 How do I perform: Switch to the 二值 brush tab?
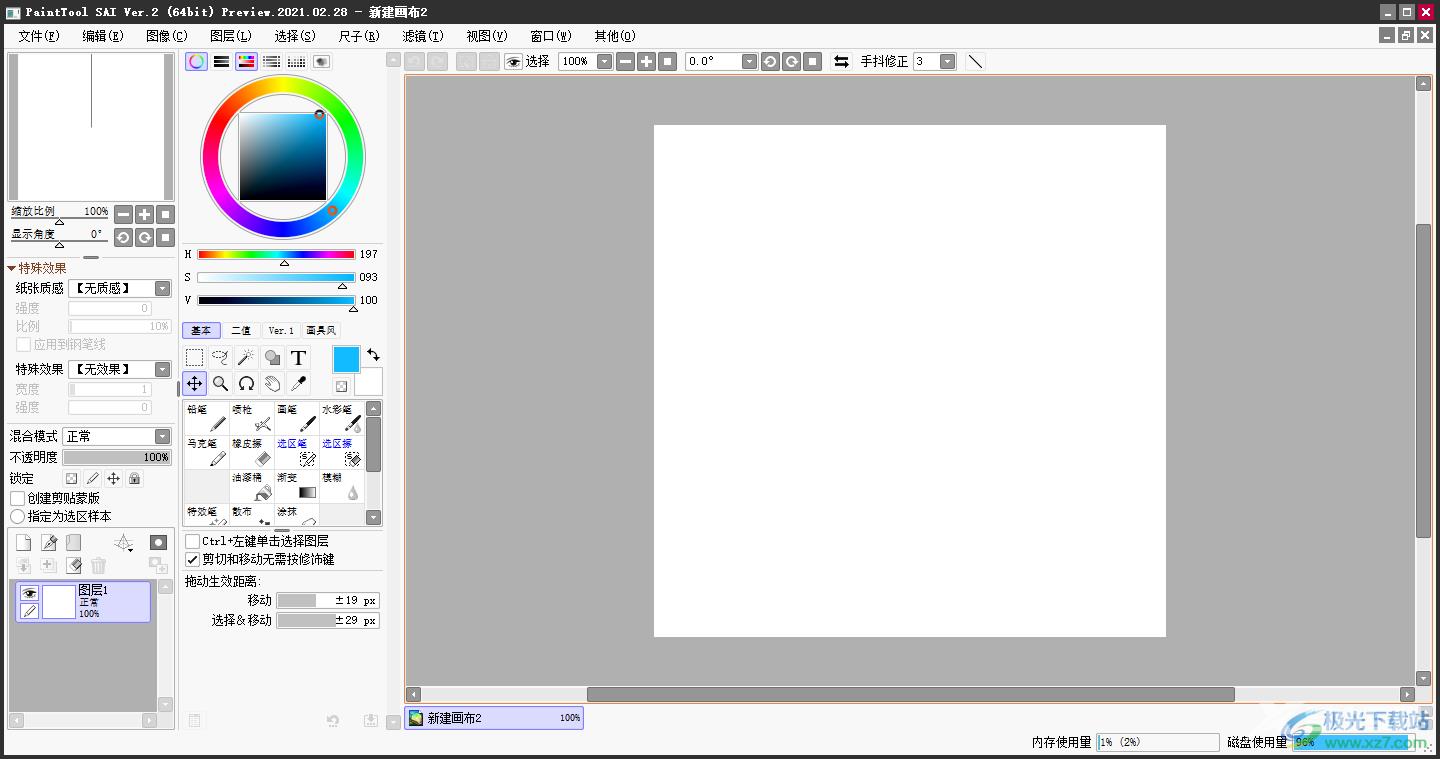click(x=241, y=330)
